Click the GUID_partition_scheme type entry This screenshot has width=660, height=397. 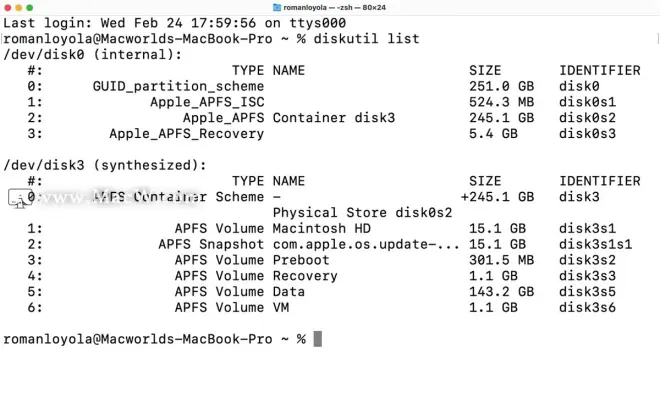[178, 86]
